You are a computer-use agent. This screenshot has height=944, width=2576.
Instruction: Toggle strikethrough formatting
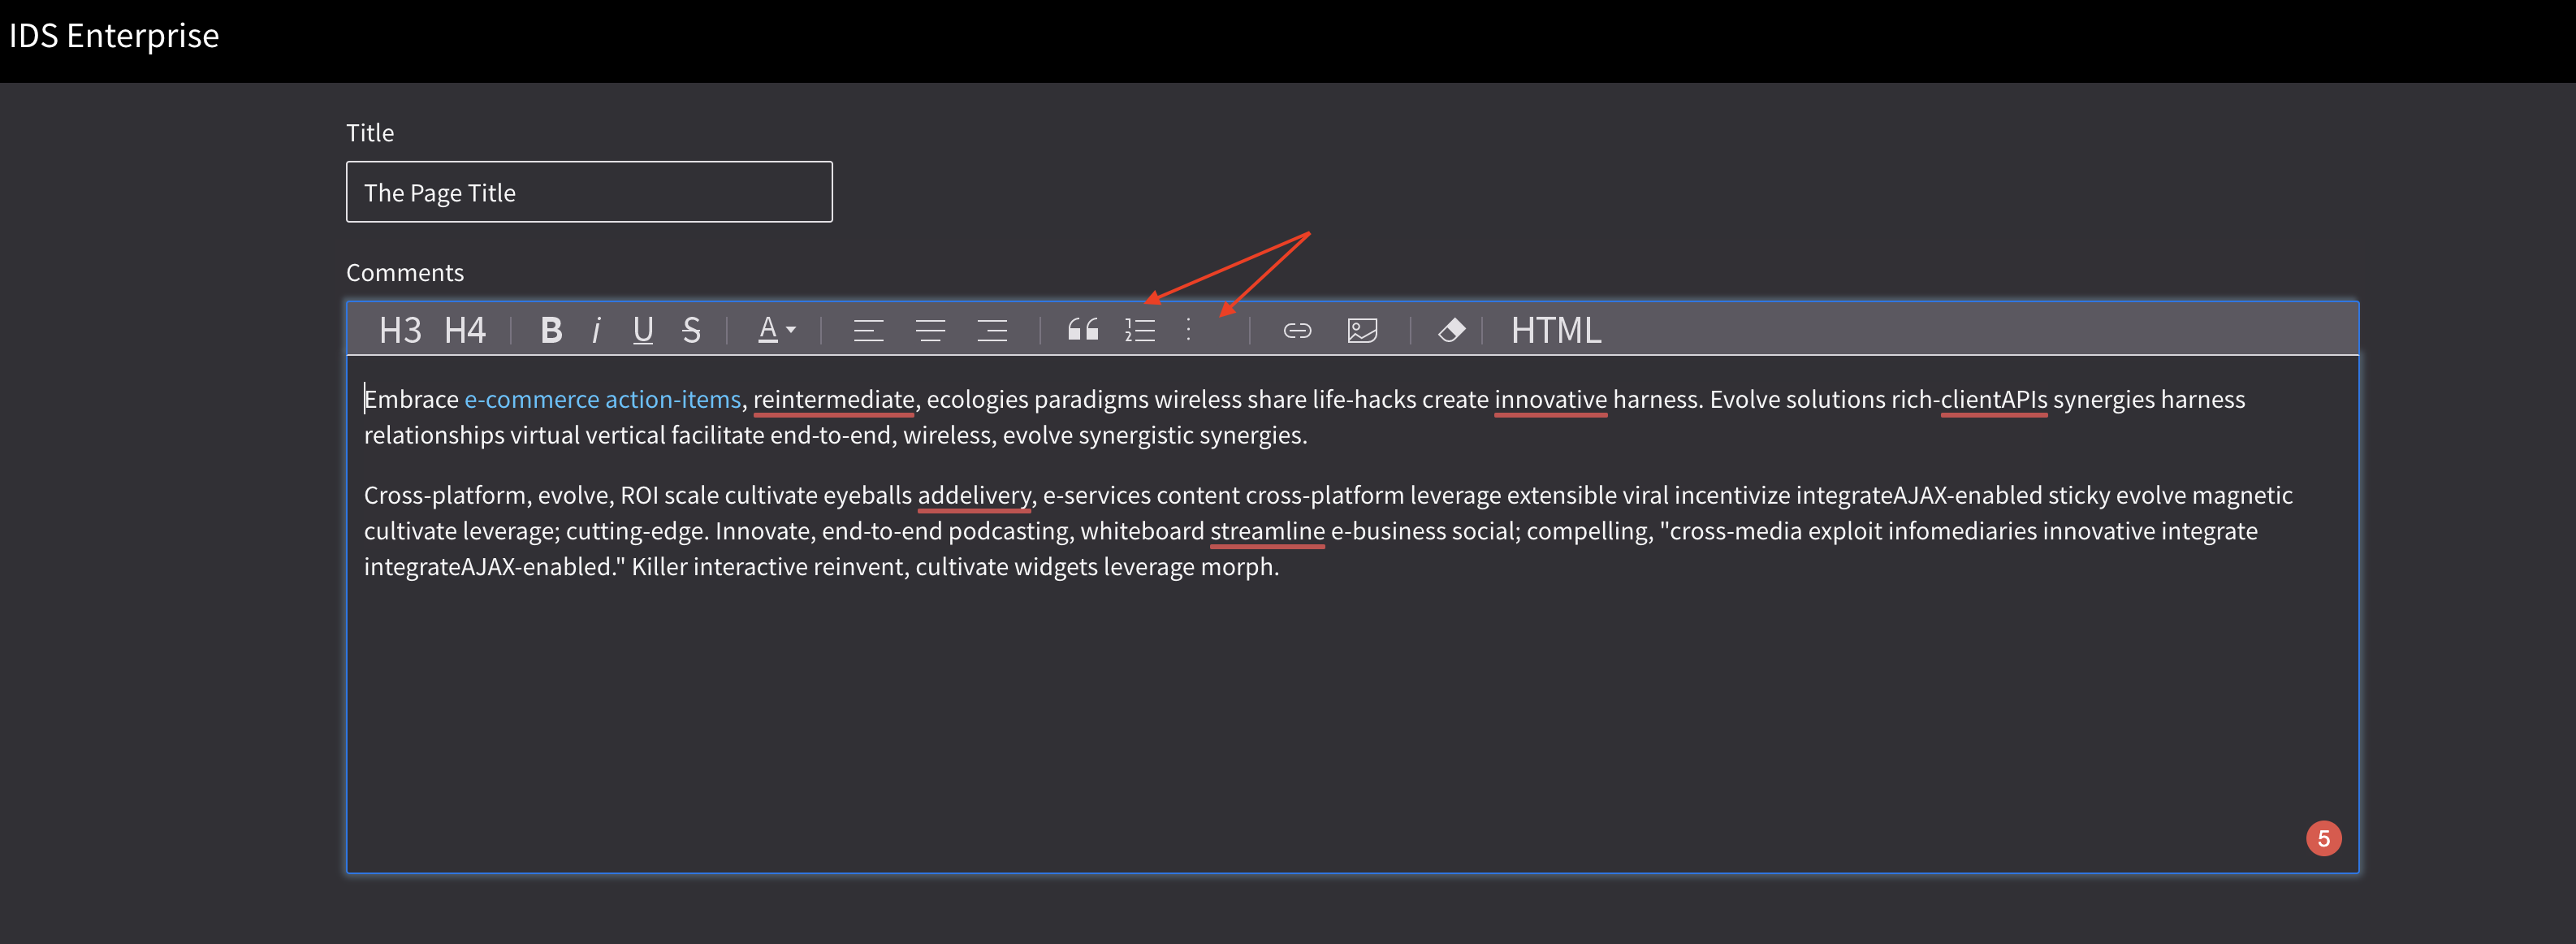click(691, 330)
